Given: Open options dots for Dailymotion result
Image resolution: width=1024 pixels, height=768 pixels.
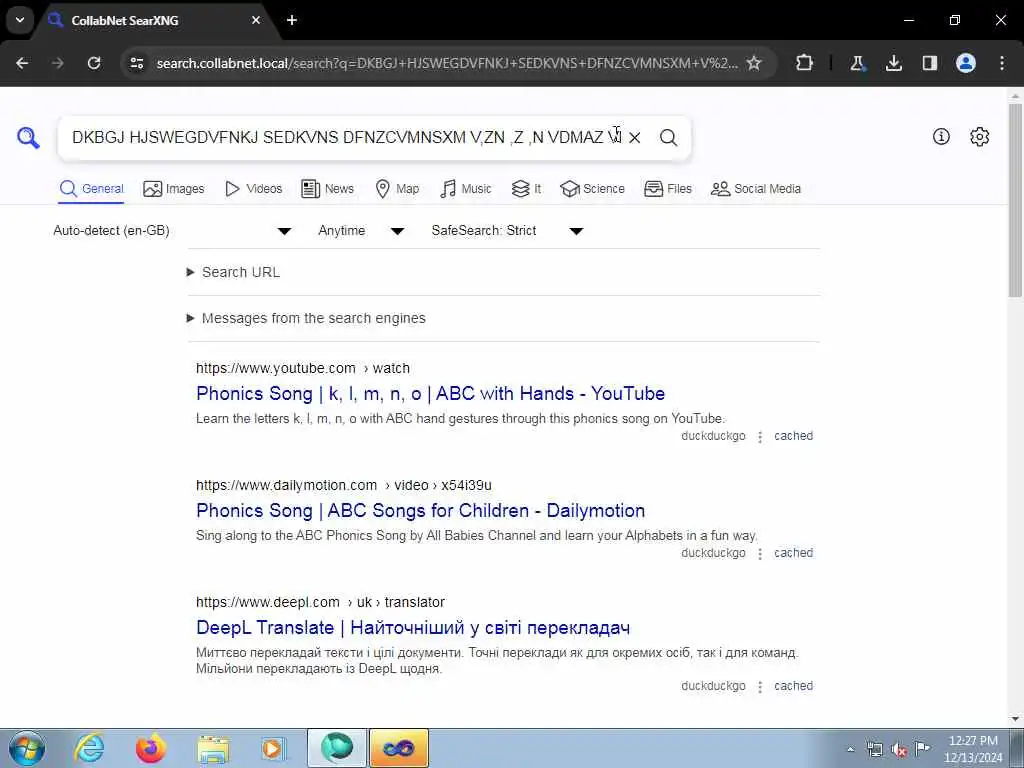Looking at the screenshot, I should tap(760, 554).
